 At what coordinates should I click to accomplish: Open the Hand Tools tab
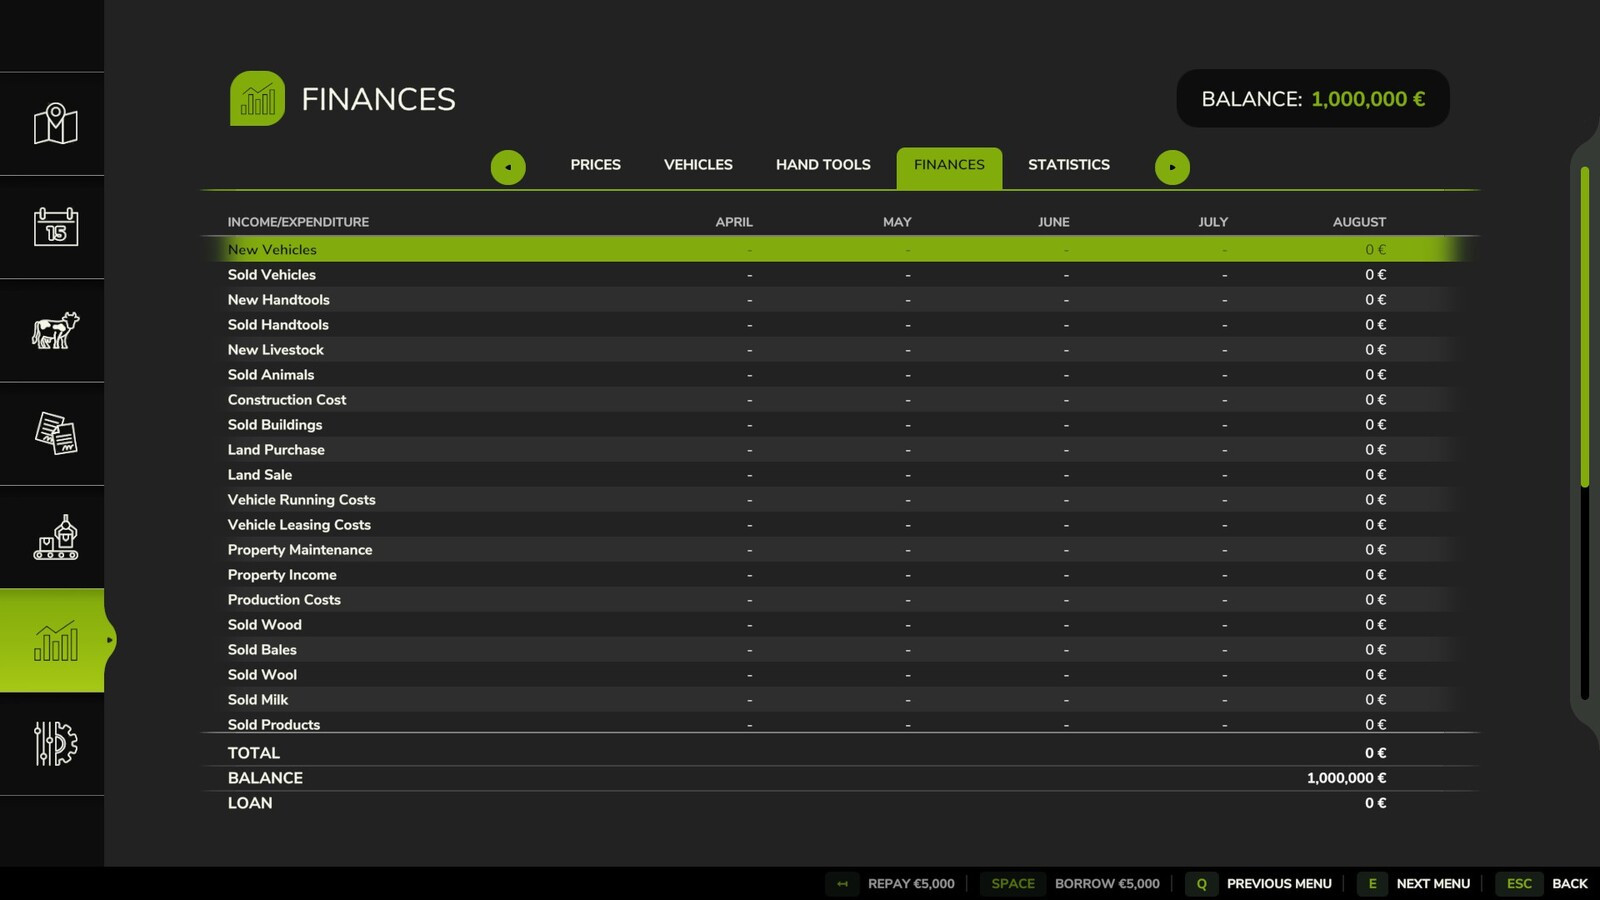click(x=823, y=165)
